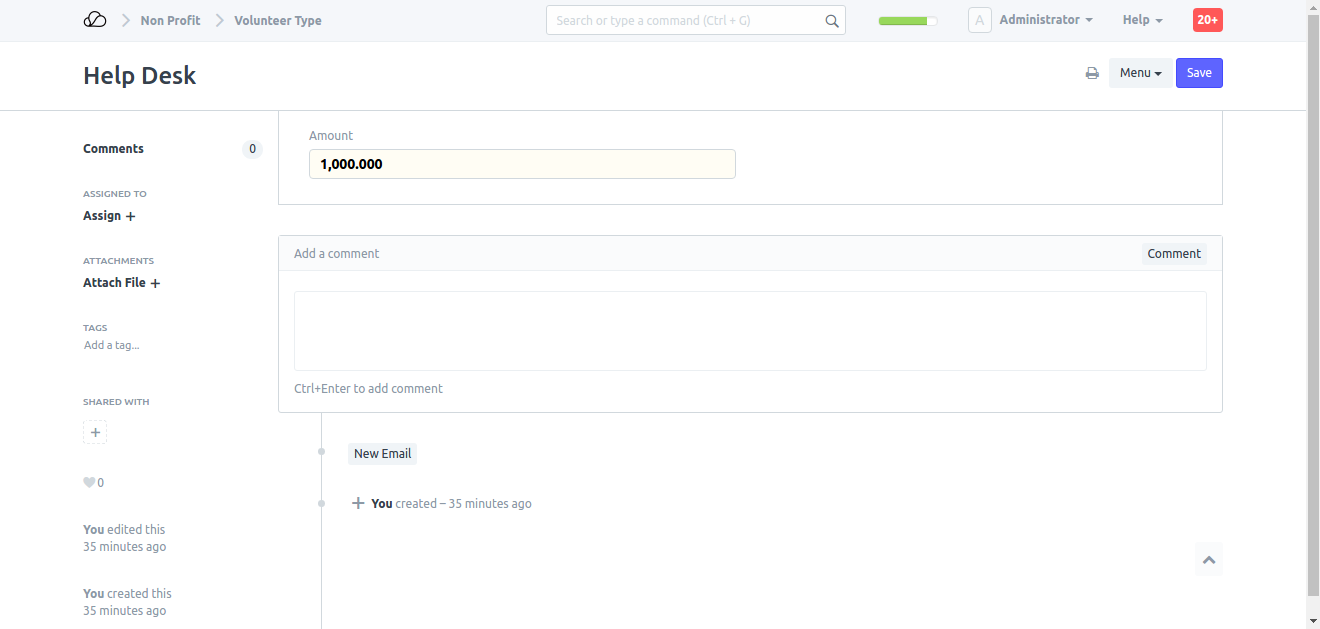Open the Help dropdown menu
The image size is (1320, 629).
pyautogui.click(x=1142, y=20)
